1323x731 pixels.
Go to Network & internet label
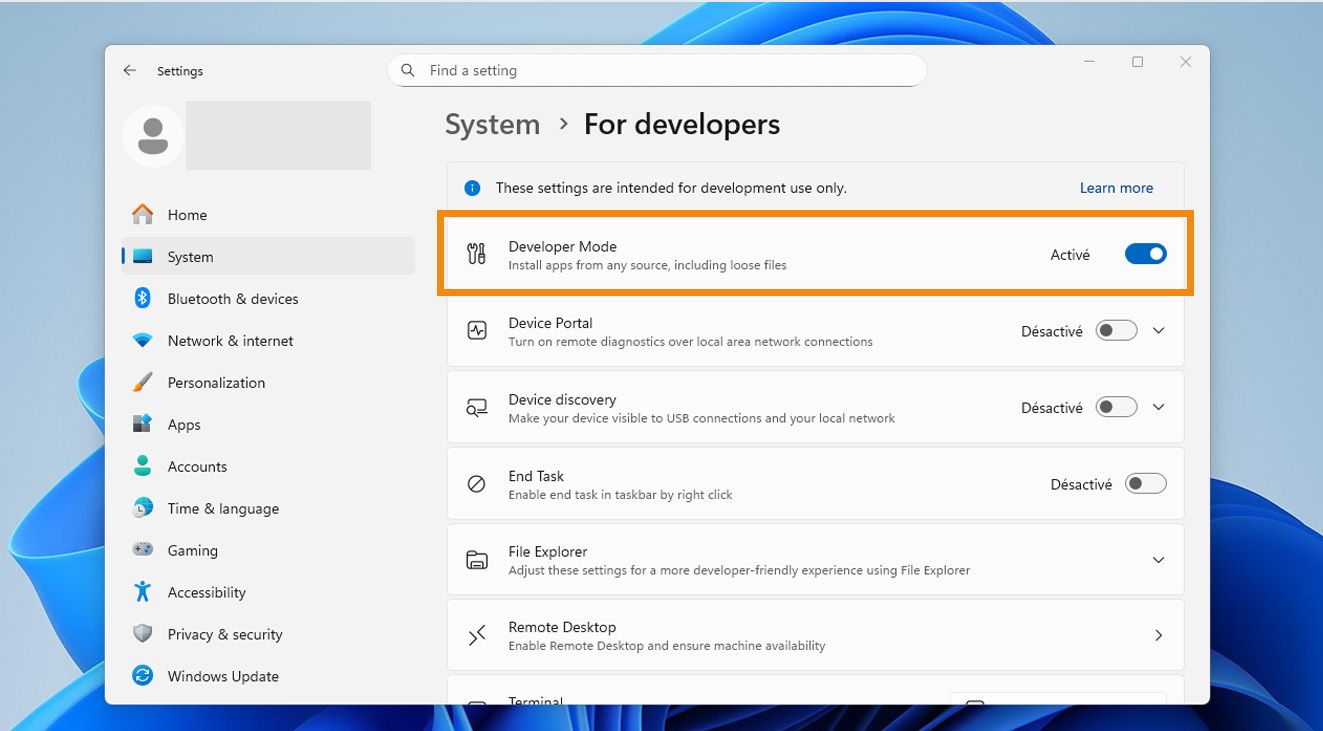click(x=230, y=341)
